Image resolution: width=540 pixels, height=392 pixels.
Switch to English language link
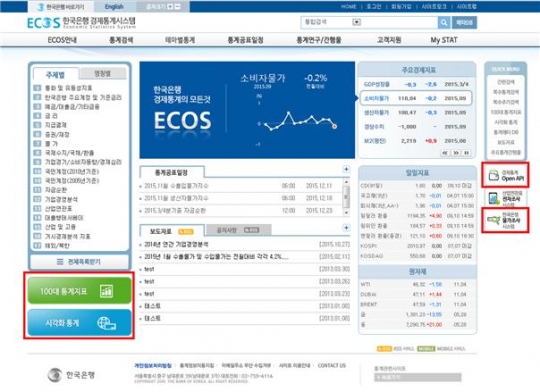tap(114, 7)
